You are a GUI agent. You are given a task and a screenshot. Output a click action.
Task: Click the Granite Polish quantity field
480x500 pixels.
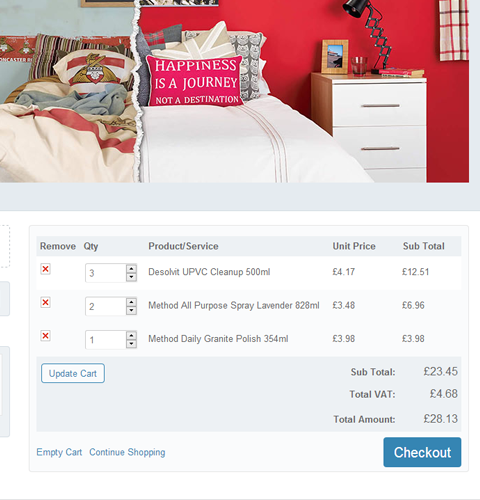(x=106, y=340)
